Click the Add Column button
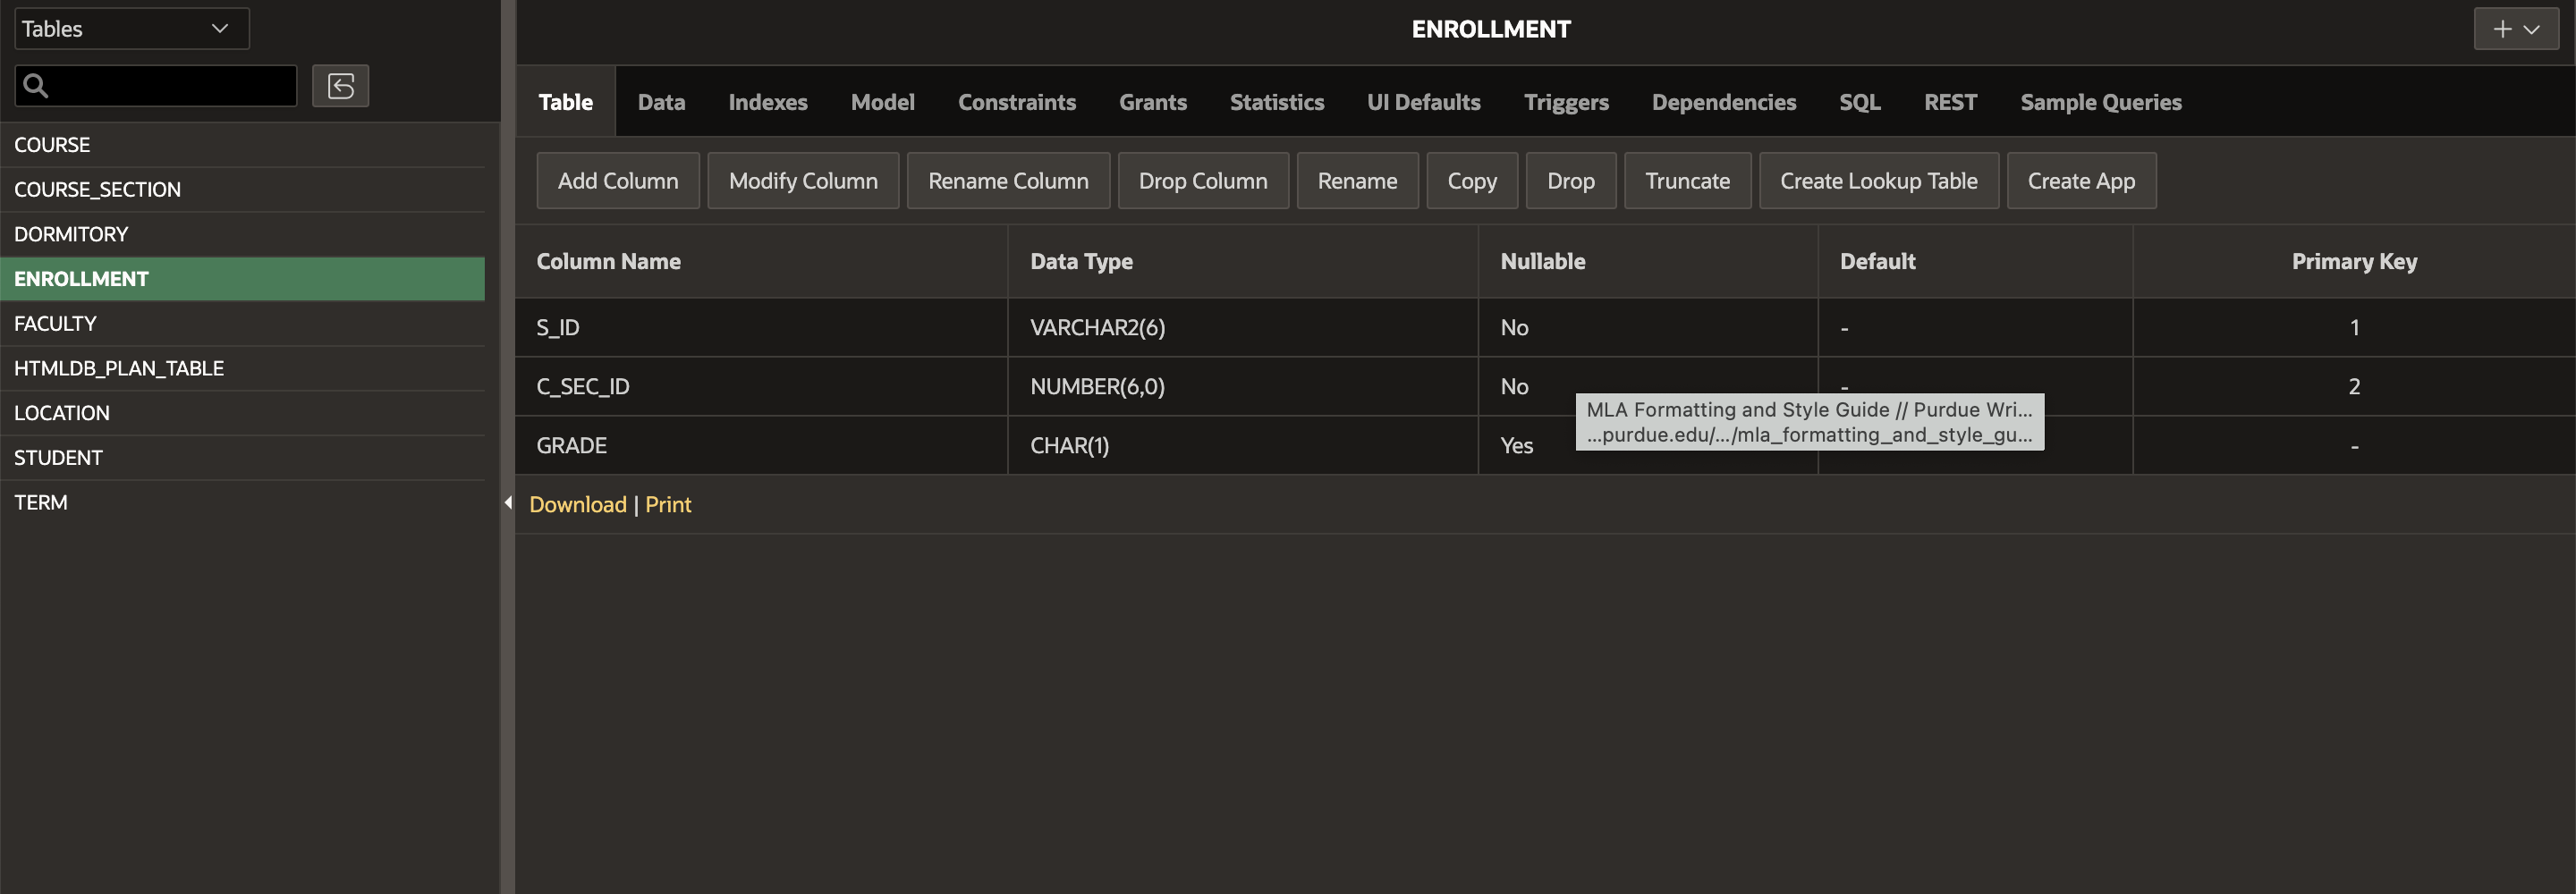This screenshot has width=2576, height=894. pyautogui.click(x=617, y=181)
